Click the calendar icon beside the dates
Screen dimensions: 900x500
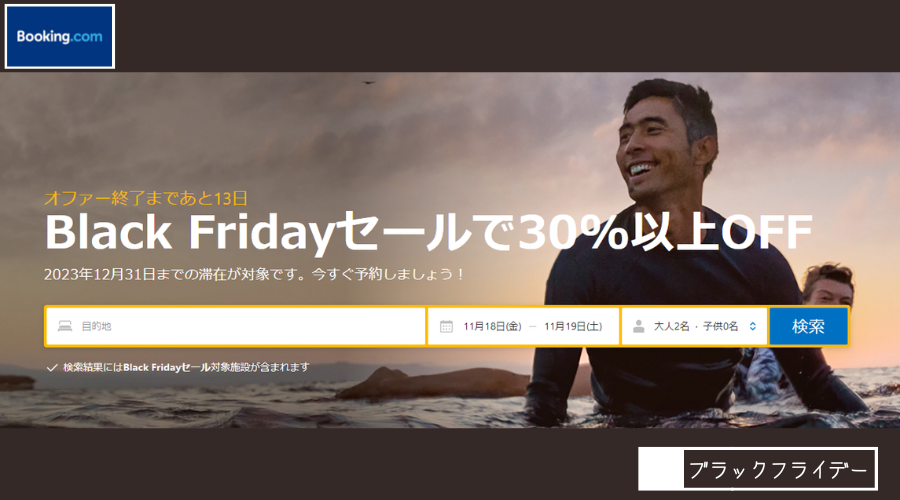446,327
